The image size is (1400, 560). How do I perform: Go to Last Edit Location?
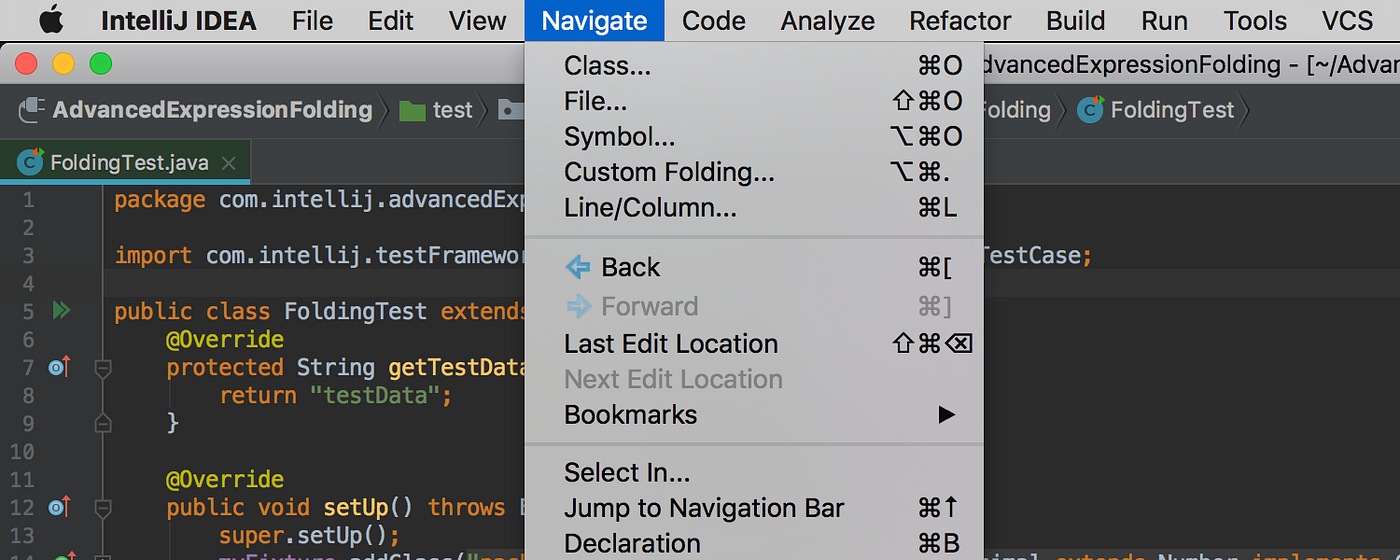click(x=670, y=344)
